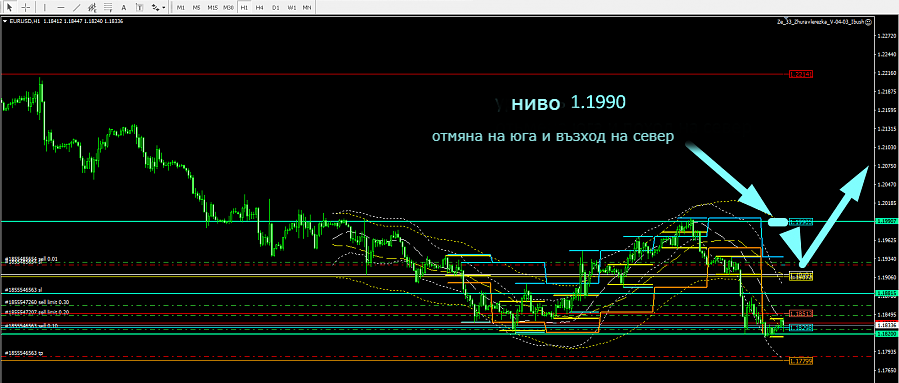Select the Fibonacci retracement tool
This screenshot has height=383, width=899.
(x=108, y=7)
